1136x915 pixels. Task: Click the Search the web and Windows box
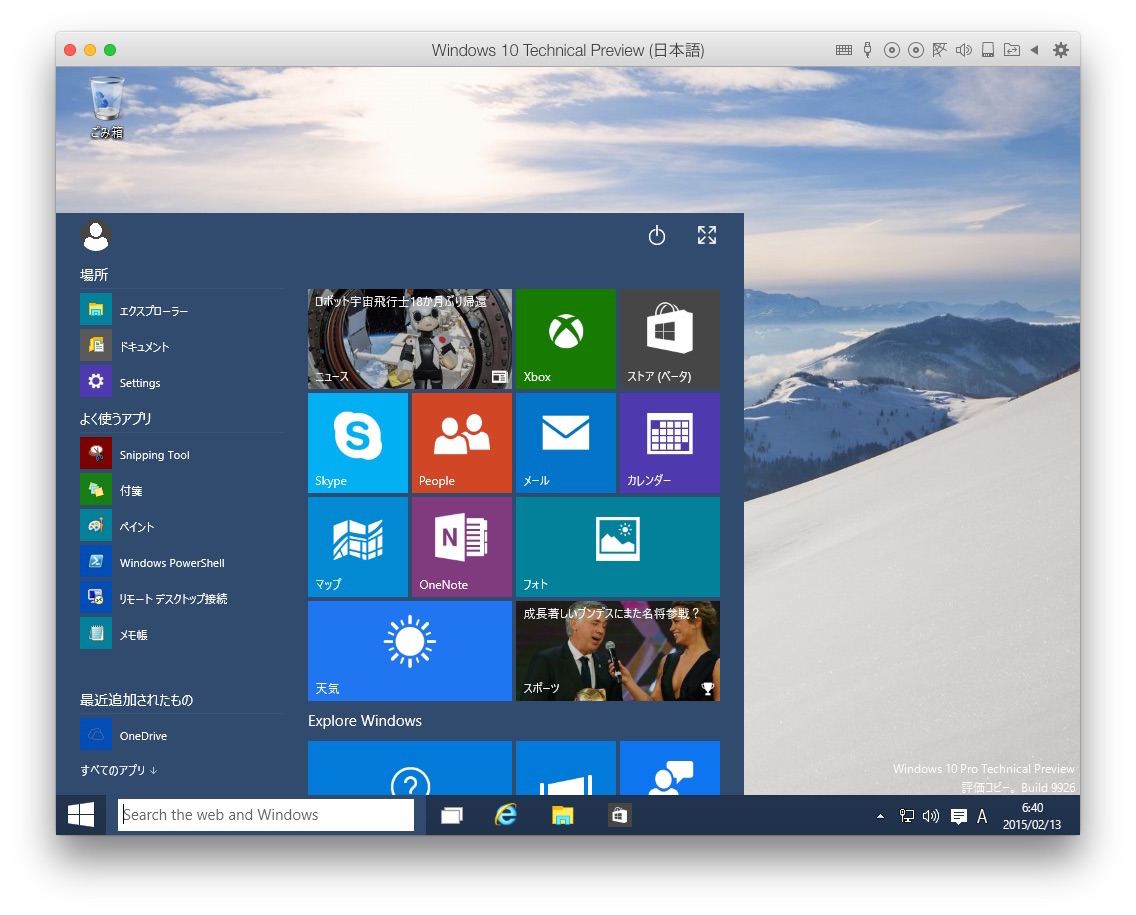point(266,815)
